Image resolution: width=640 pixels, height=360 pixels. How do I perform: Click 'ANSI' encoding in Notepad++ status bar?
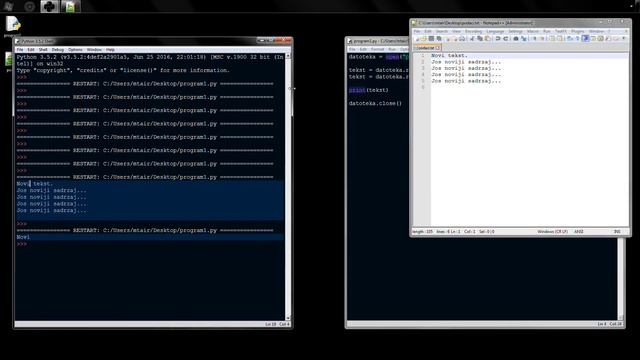tap(579, 231)
